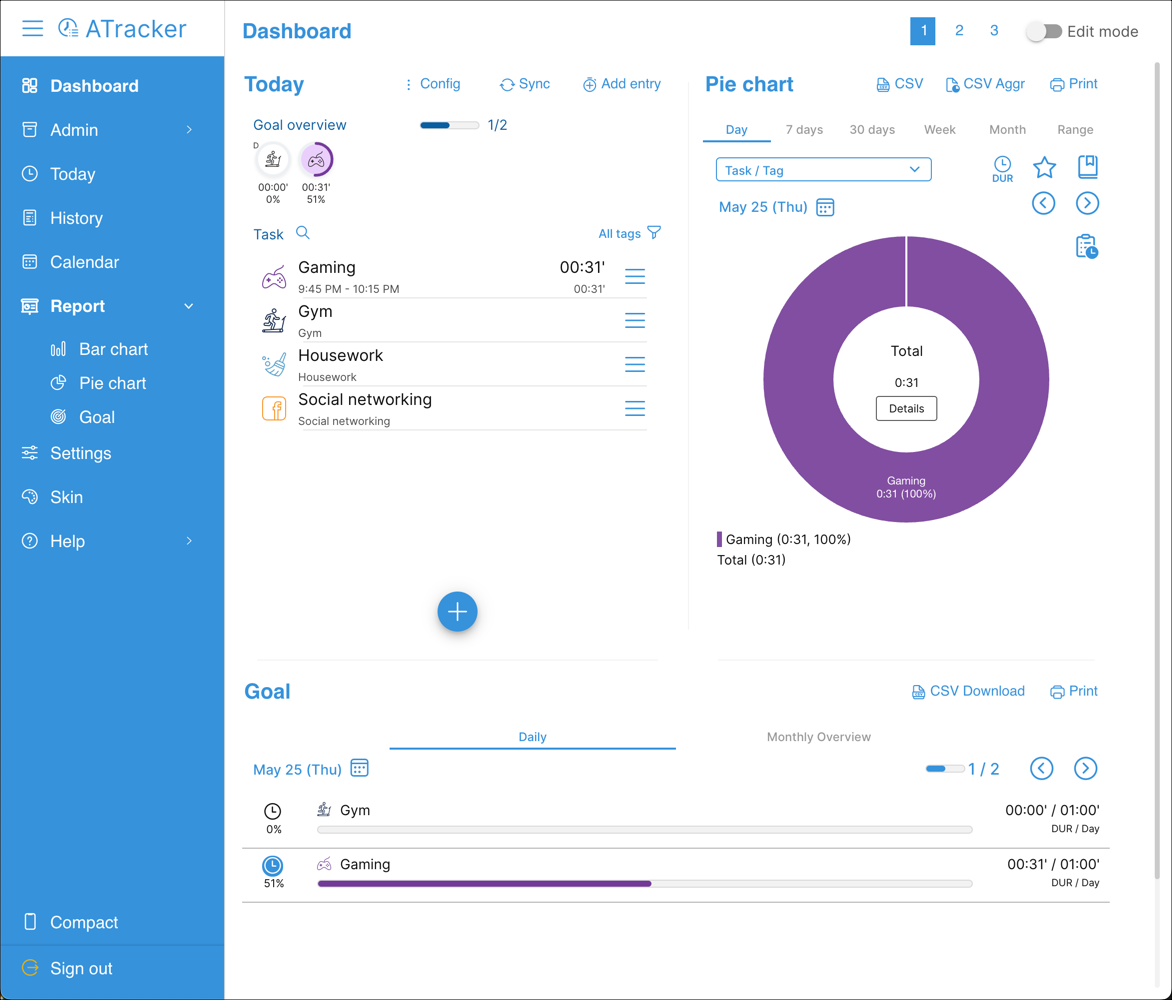The width and height of the screenshot is (1172, 1000).
Task: Open the calendar icon next to May 25
Action: tap(823, 206)
